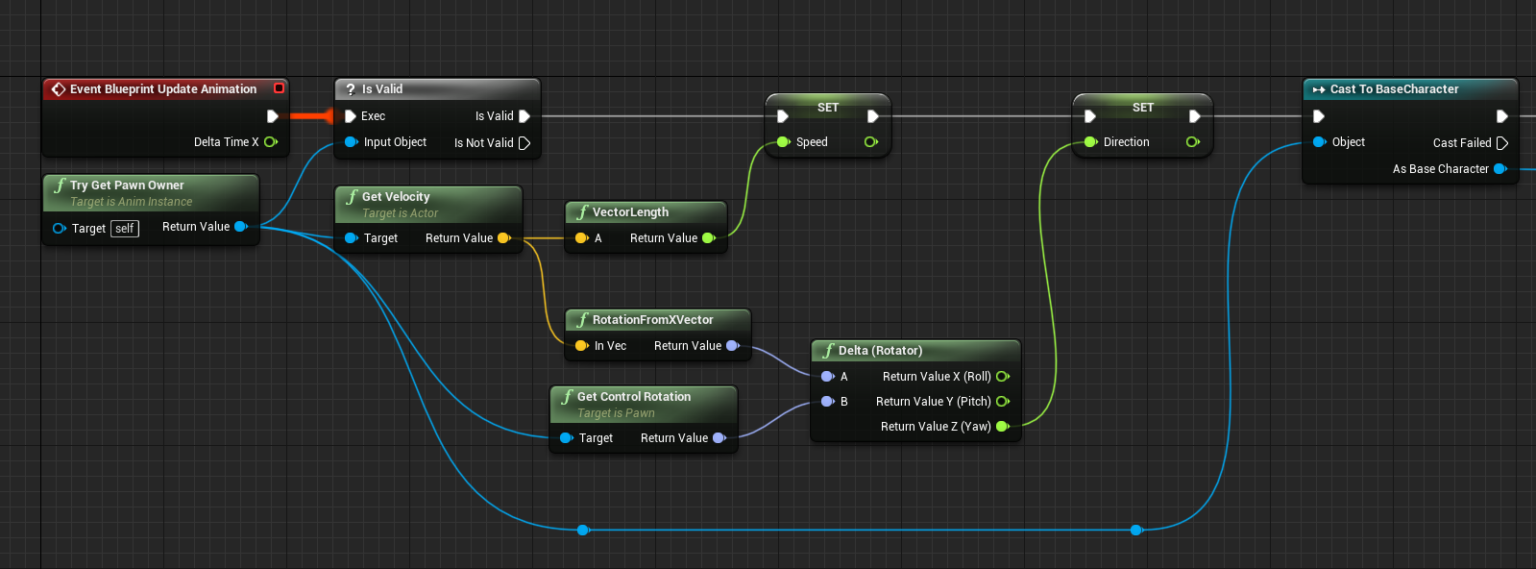This screenshot has width=1536, height=569.
Task: Click the Input Object pin on Is Valid
Action: pyautogui.click(x=350, y=142)
